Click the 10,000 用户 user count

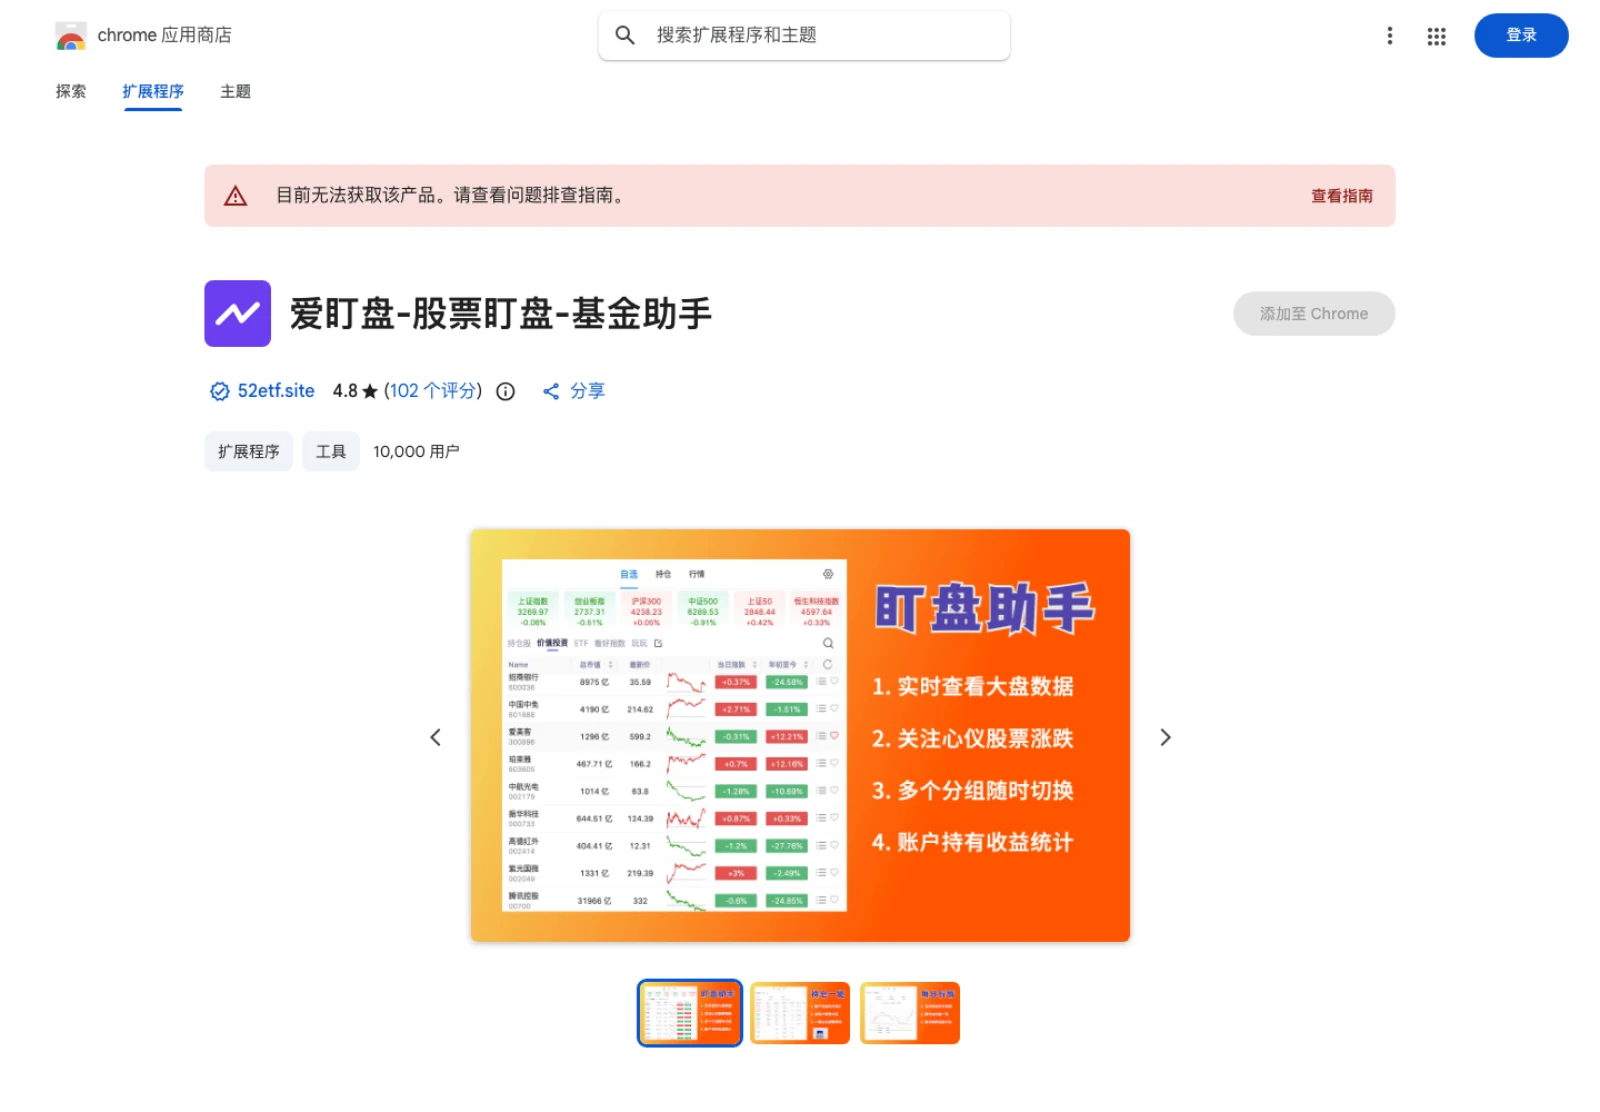click(416, 451)
